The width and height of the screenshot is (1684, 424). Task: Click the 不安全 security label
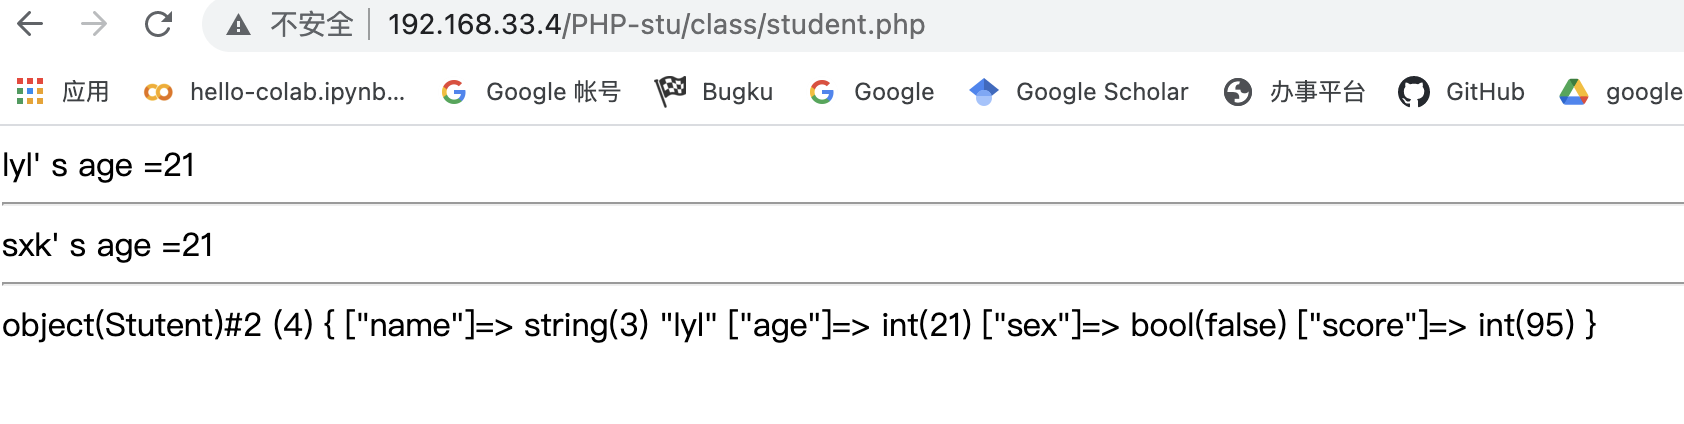(x=312, y=25)
